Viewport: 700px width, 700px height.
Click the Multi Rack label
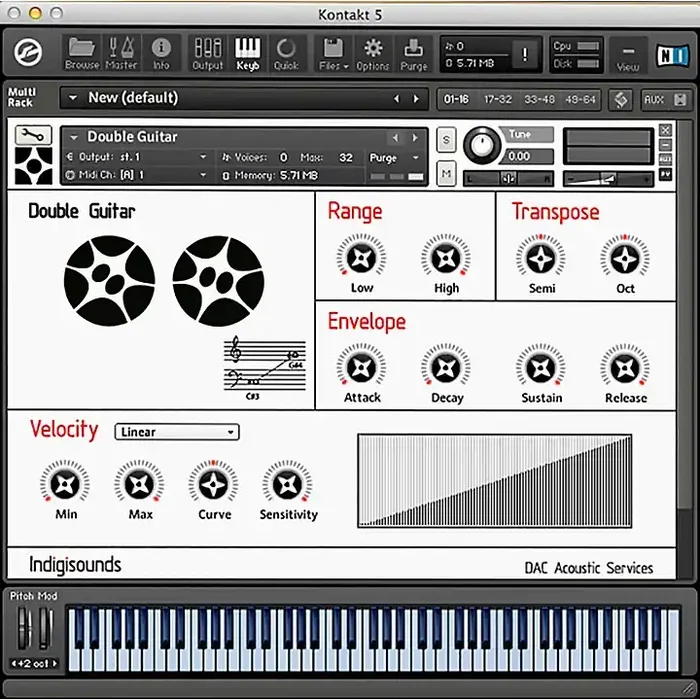coord(21,97)
